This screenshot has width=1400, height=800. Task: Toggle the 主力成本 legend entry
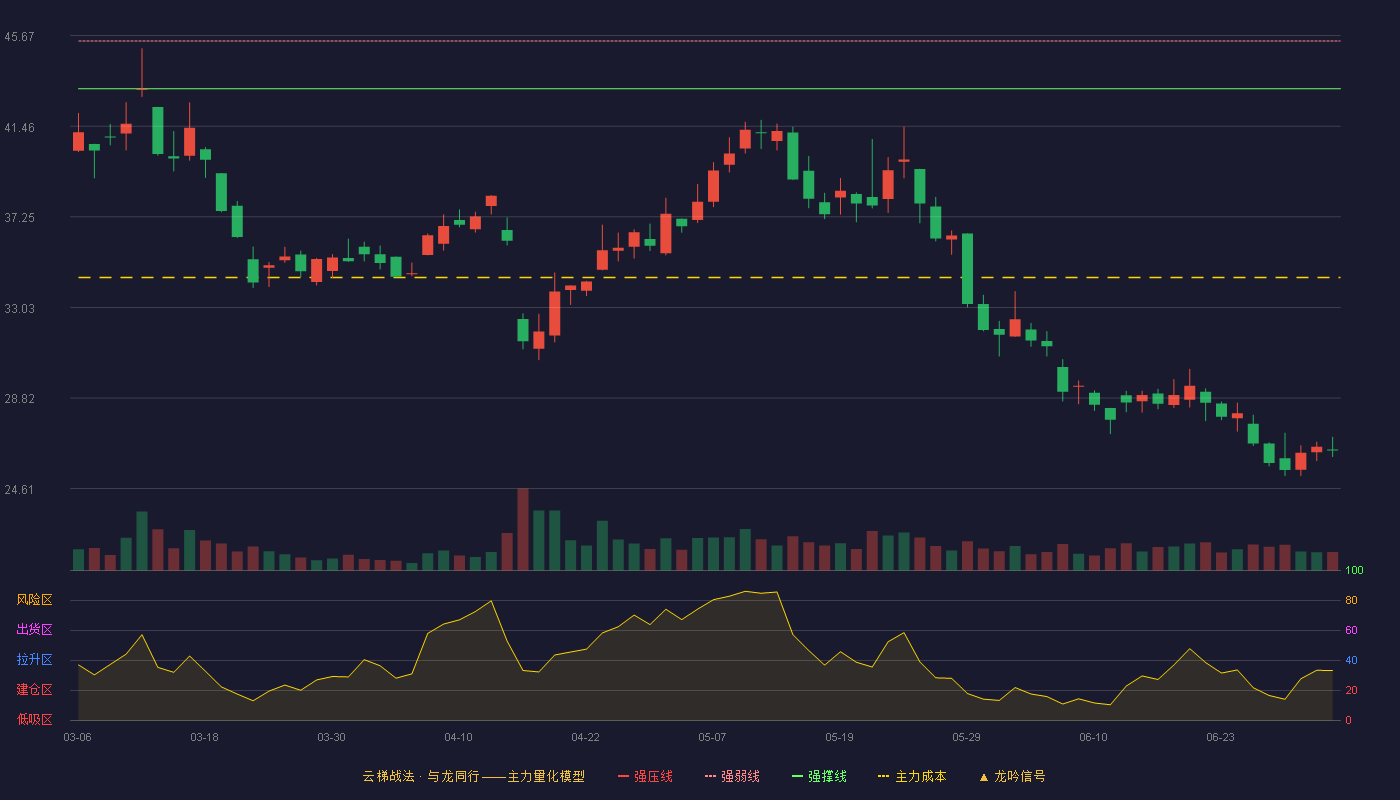tap(912, 776)
